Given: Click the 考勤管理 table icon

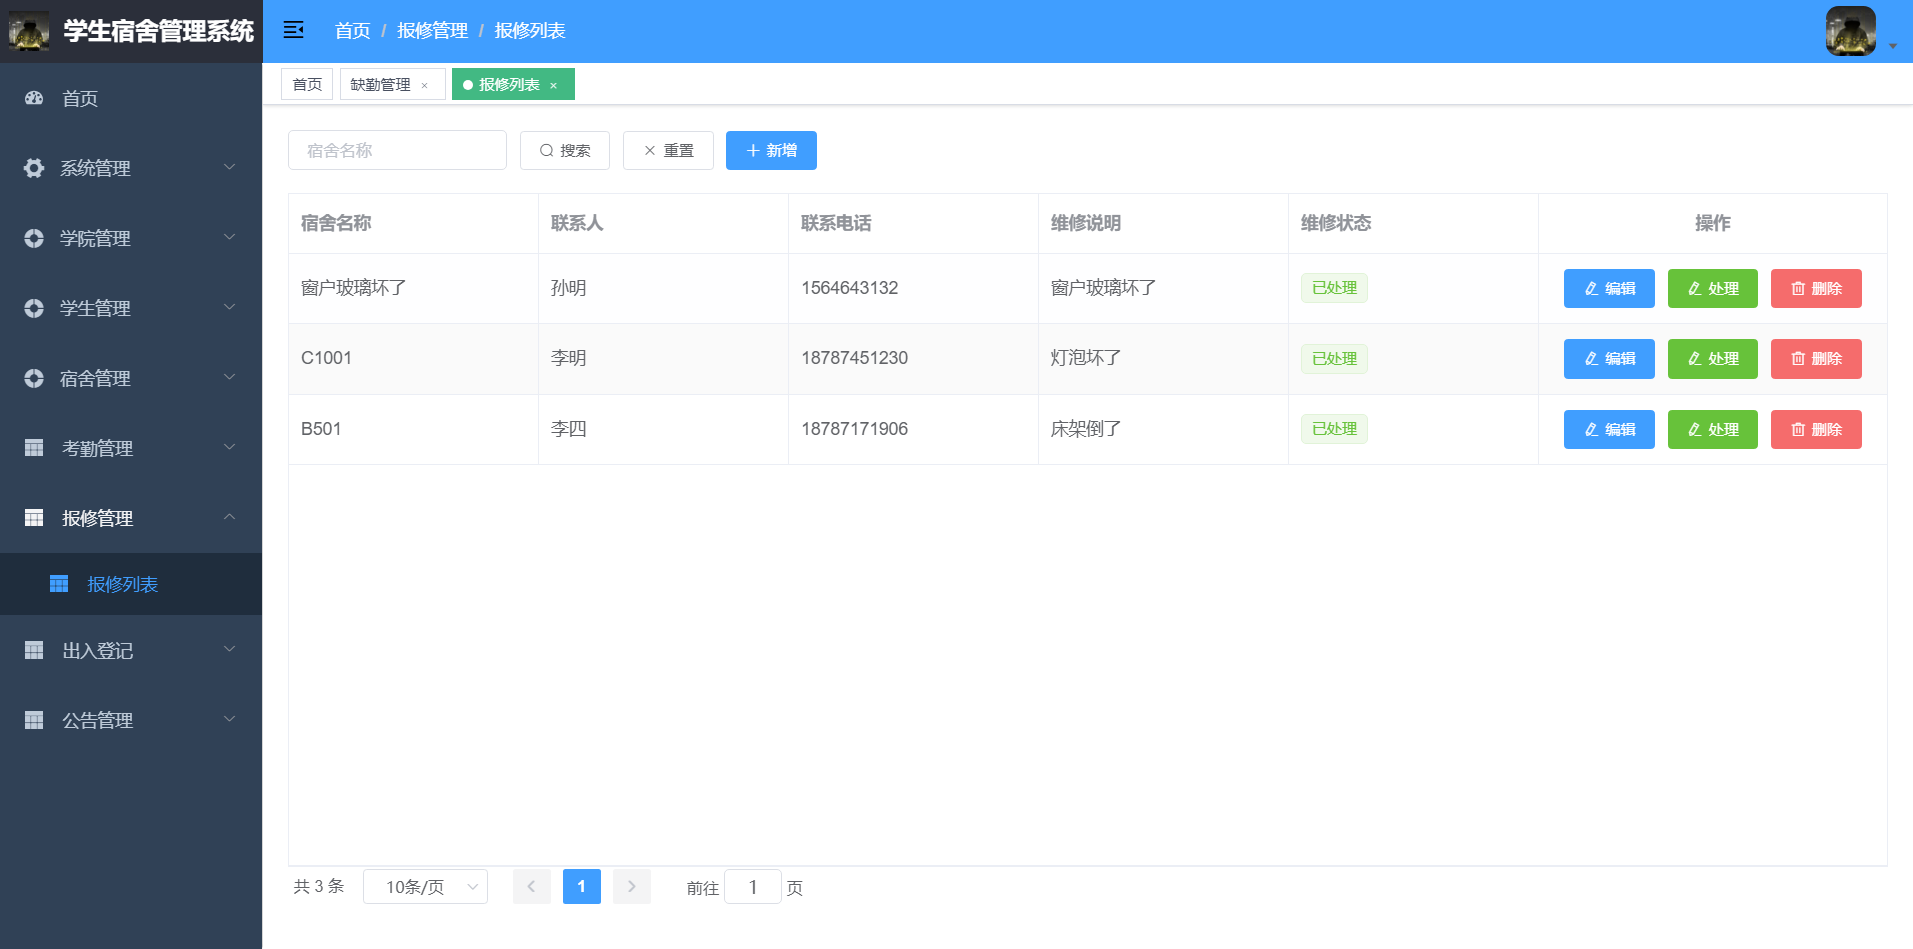Looking at the screenshot, I should 34,448.
